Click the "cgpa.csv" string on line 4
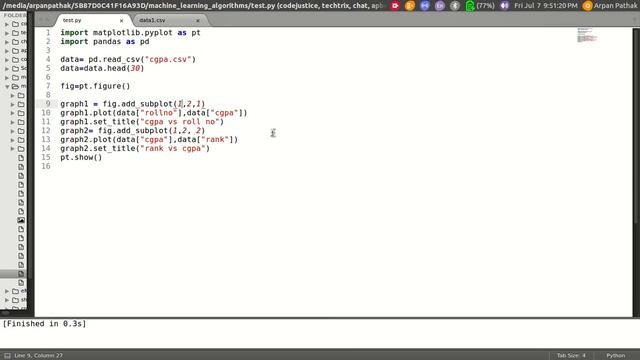Screen dimensions: 640x360 point(168,59)
